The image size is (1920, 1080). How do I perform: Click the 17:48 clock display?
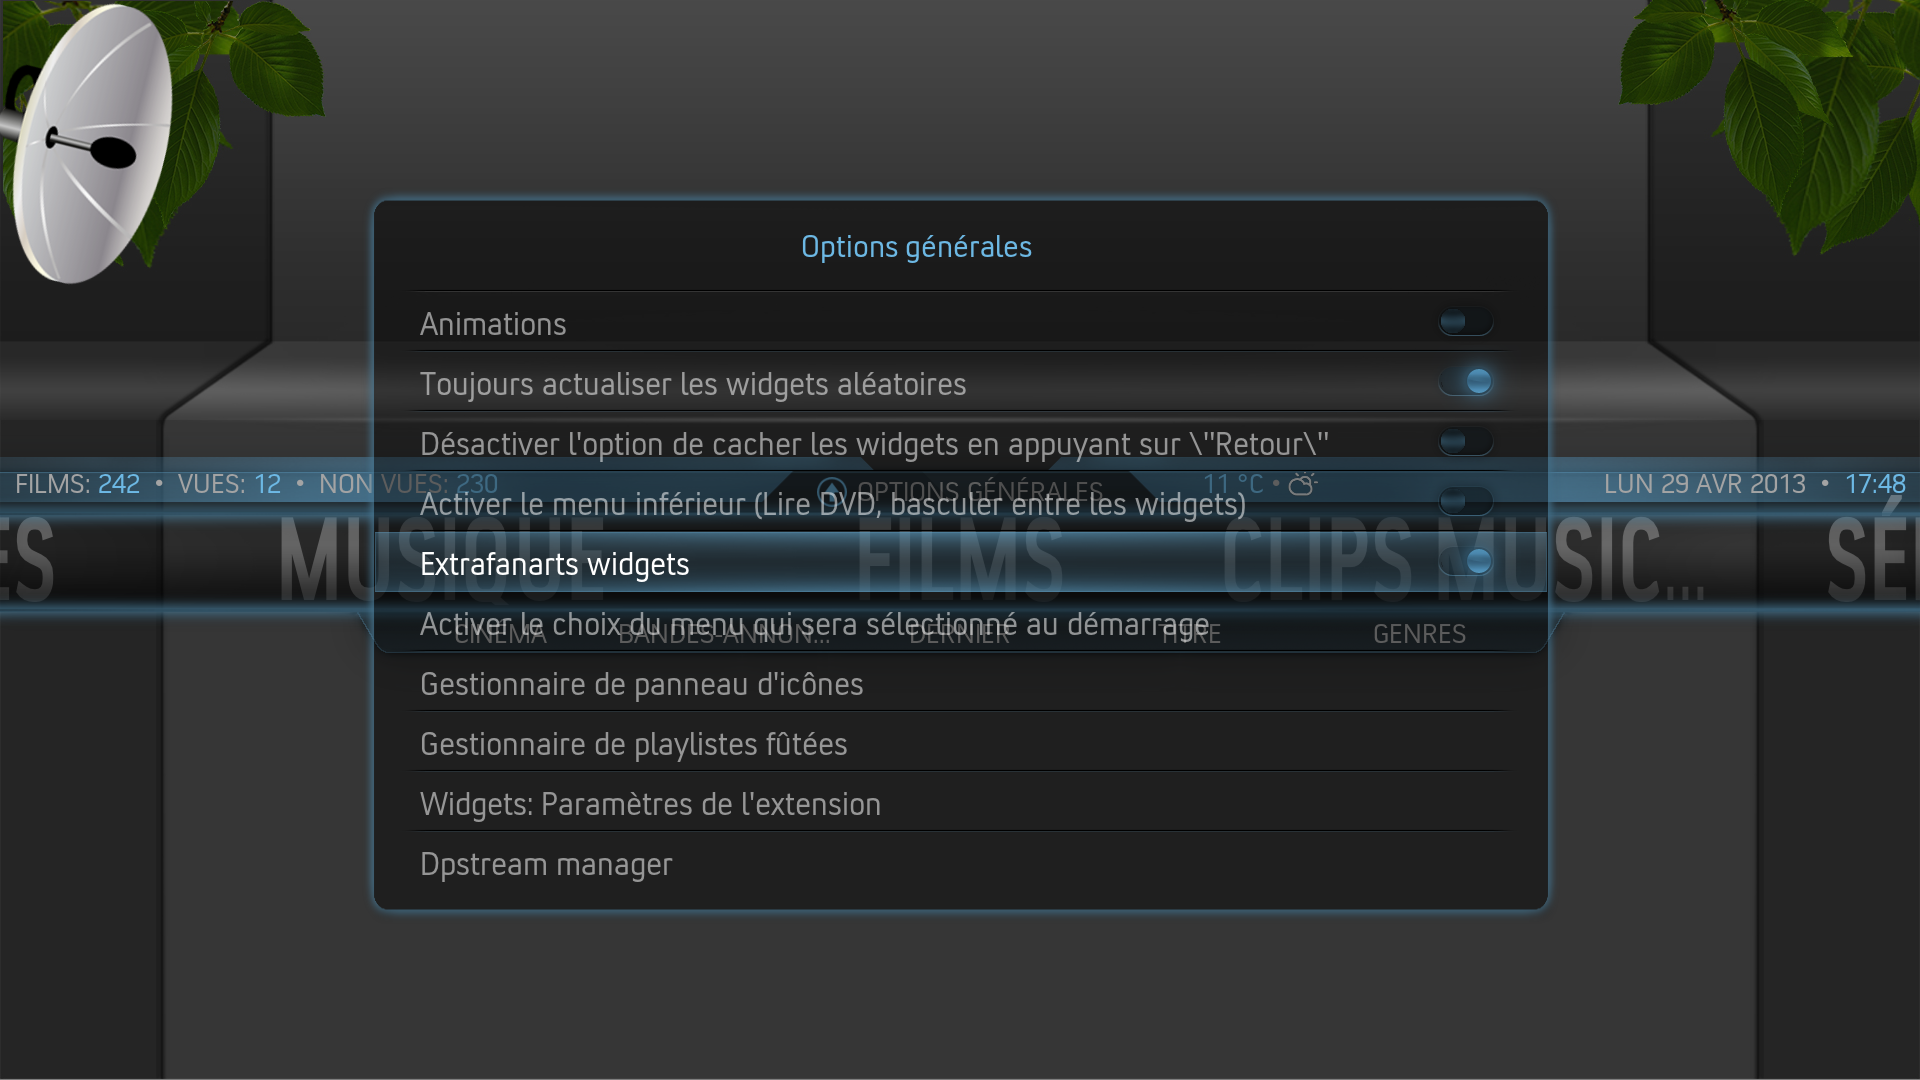click(x=1875, y=484)
